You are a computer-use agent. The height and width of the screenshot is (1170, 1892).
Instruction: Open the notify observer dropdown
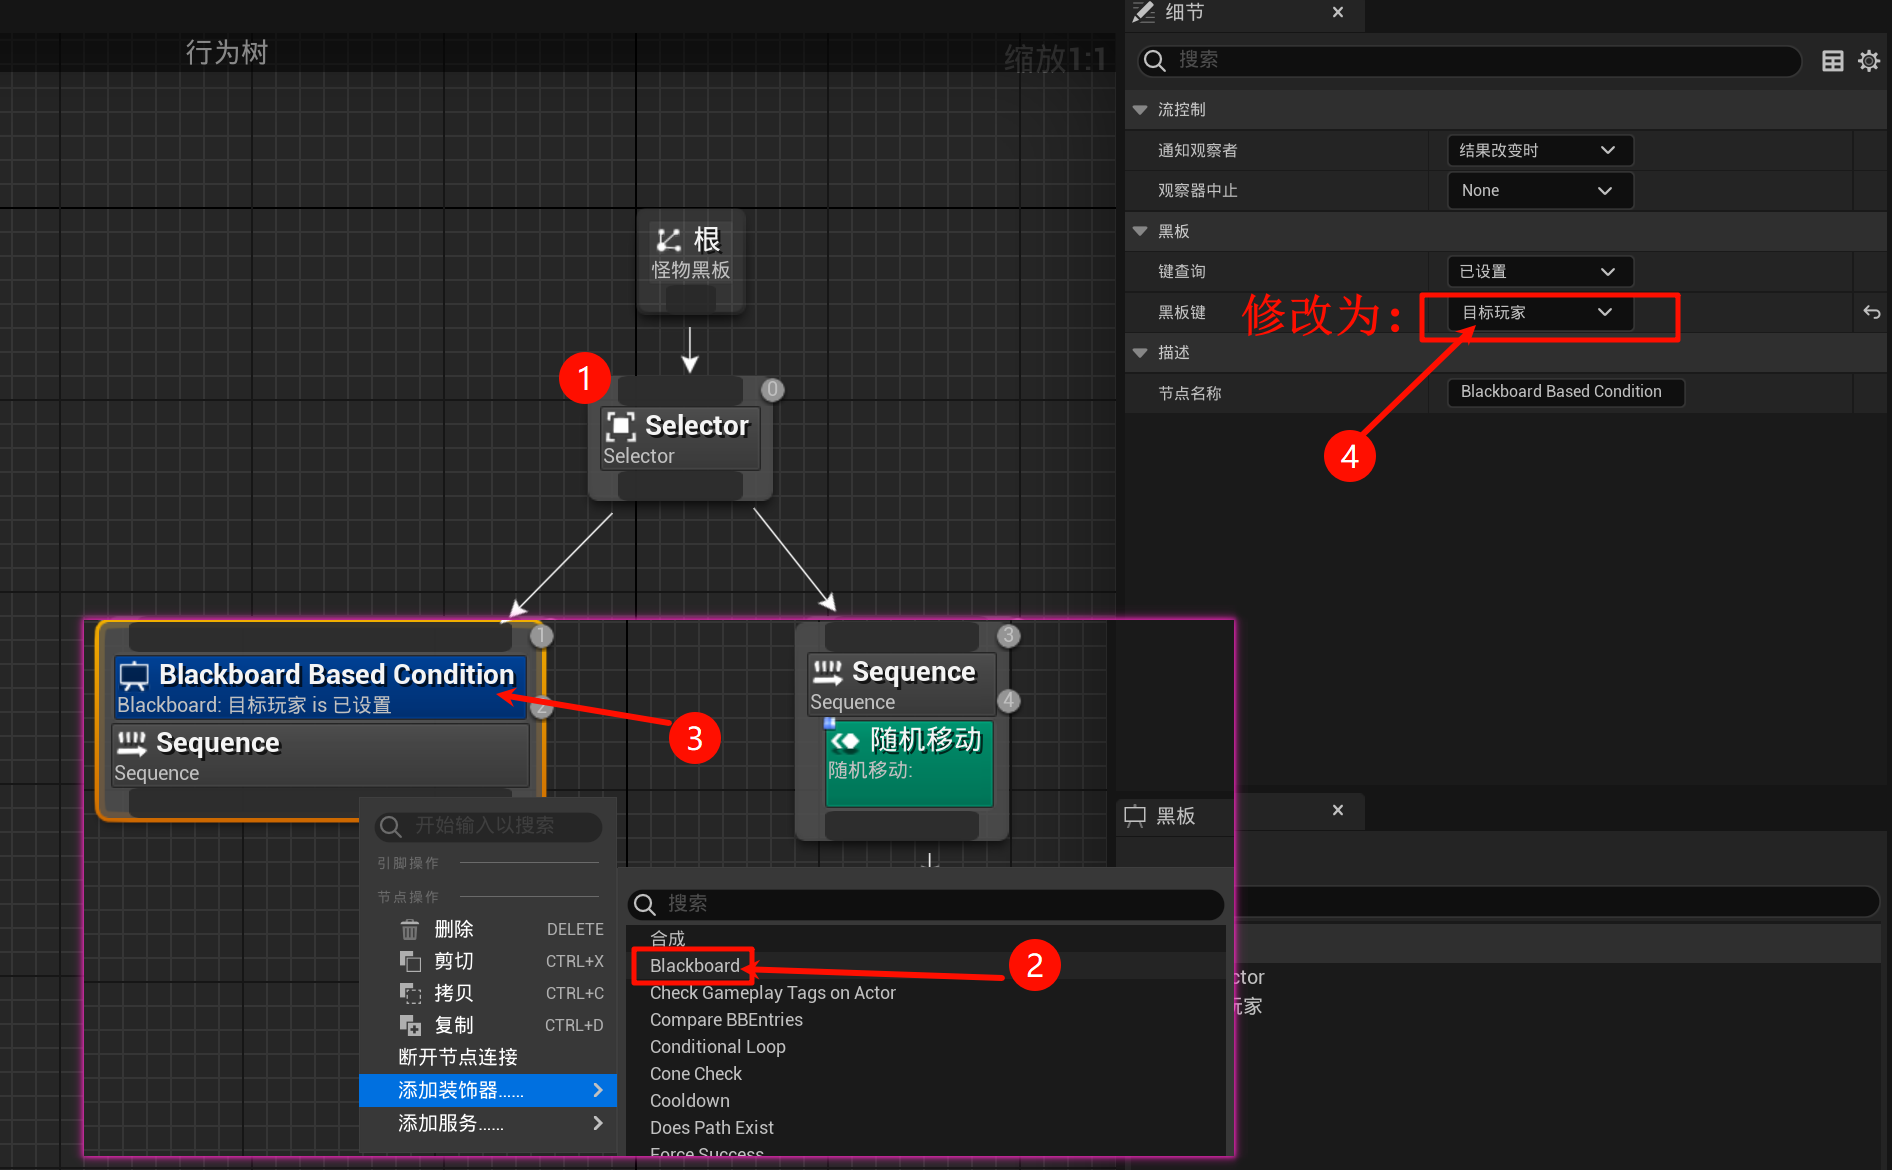click(x=1539, y=151)
